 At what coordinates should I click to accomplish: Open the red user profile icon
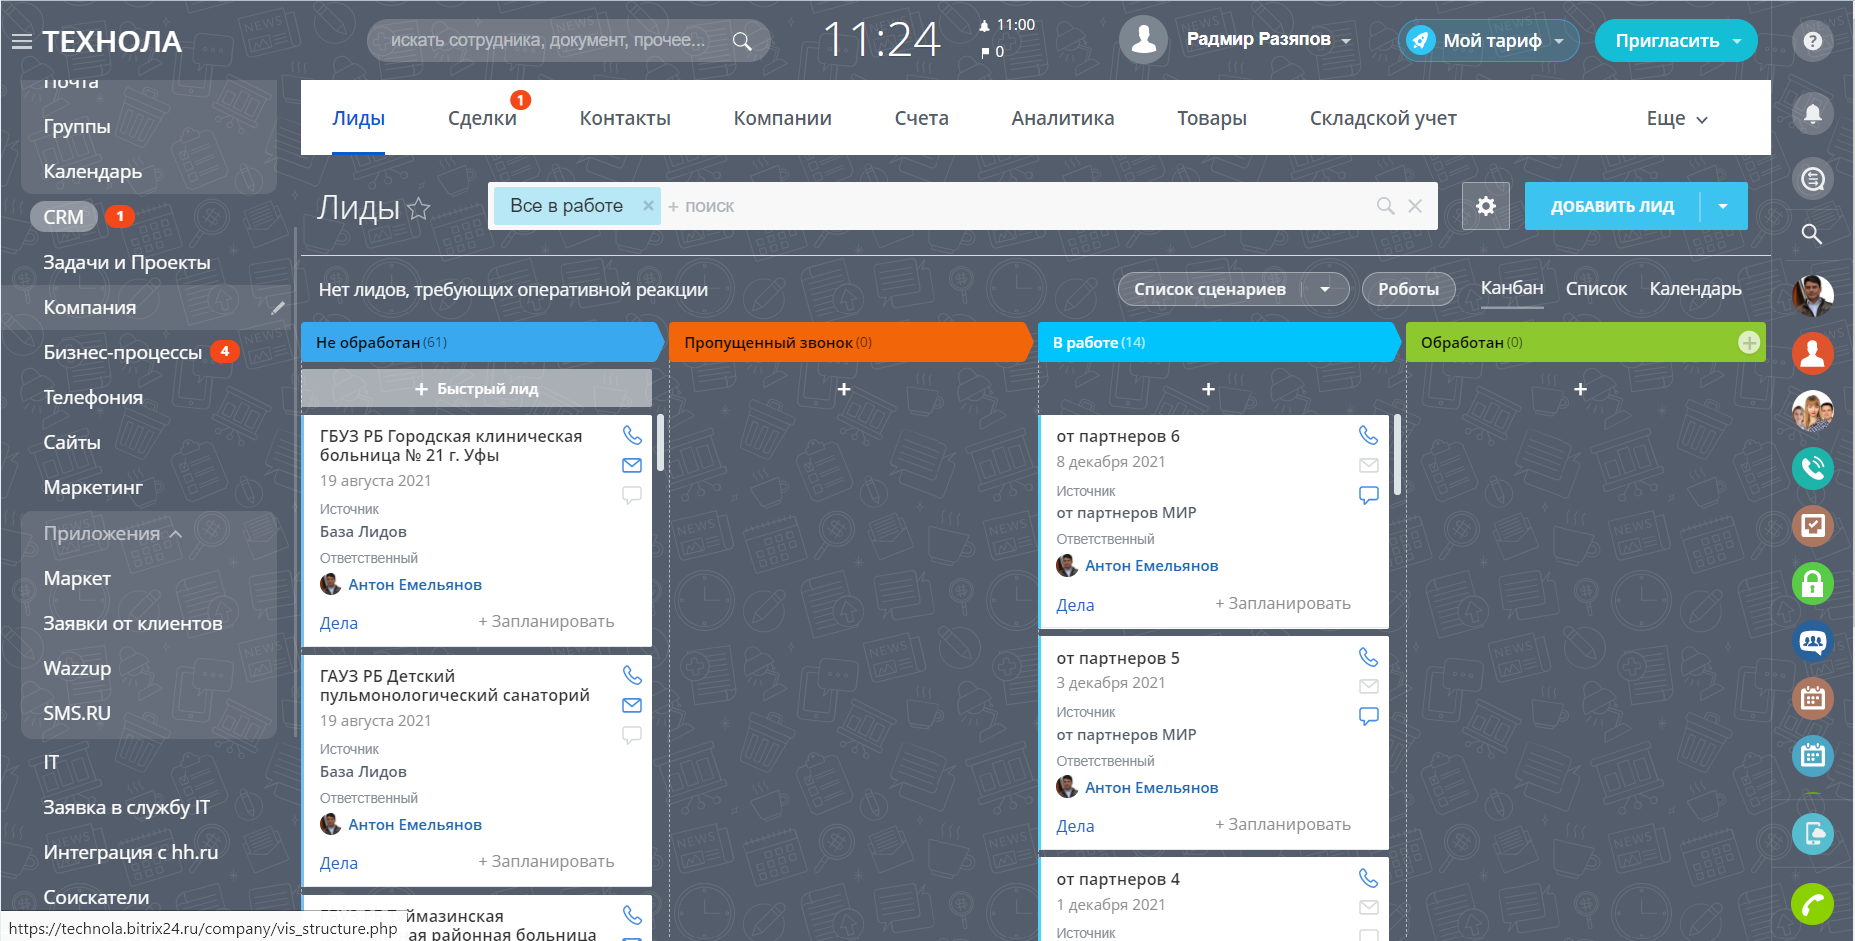click(x=1813, y=352)
